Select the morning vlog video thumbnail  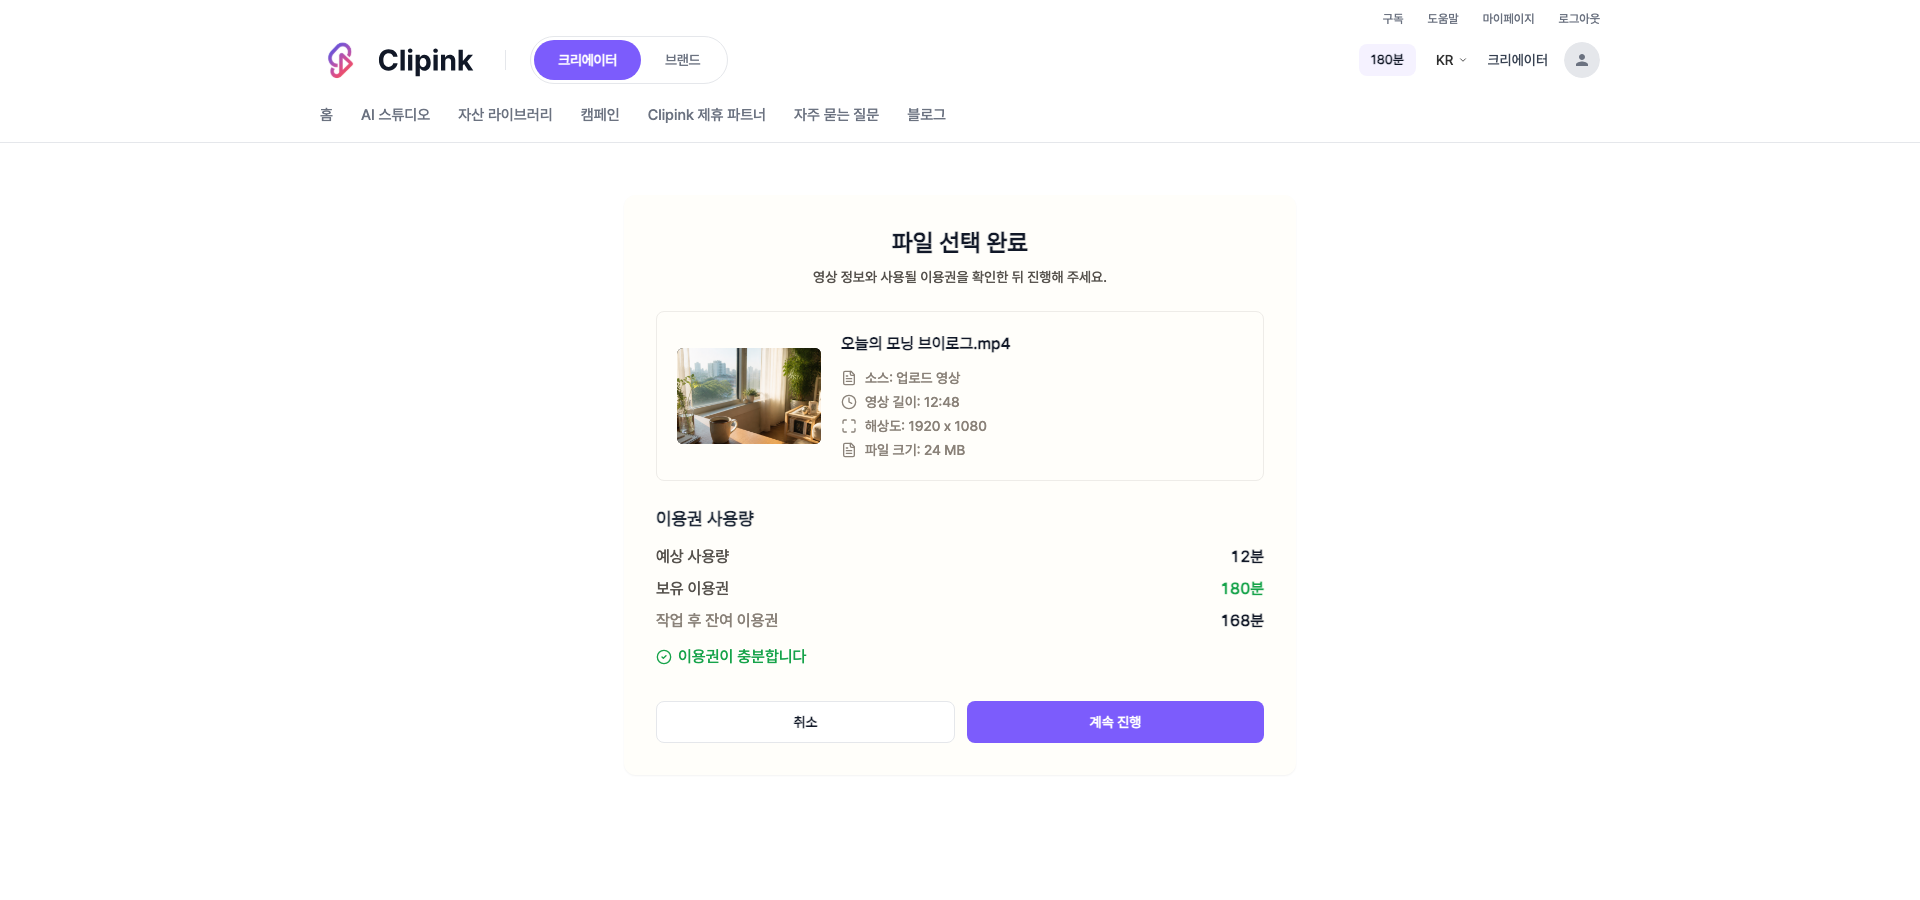[749, 396]
